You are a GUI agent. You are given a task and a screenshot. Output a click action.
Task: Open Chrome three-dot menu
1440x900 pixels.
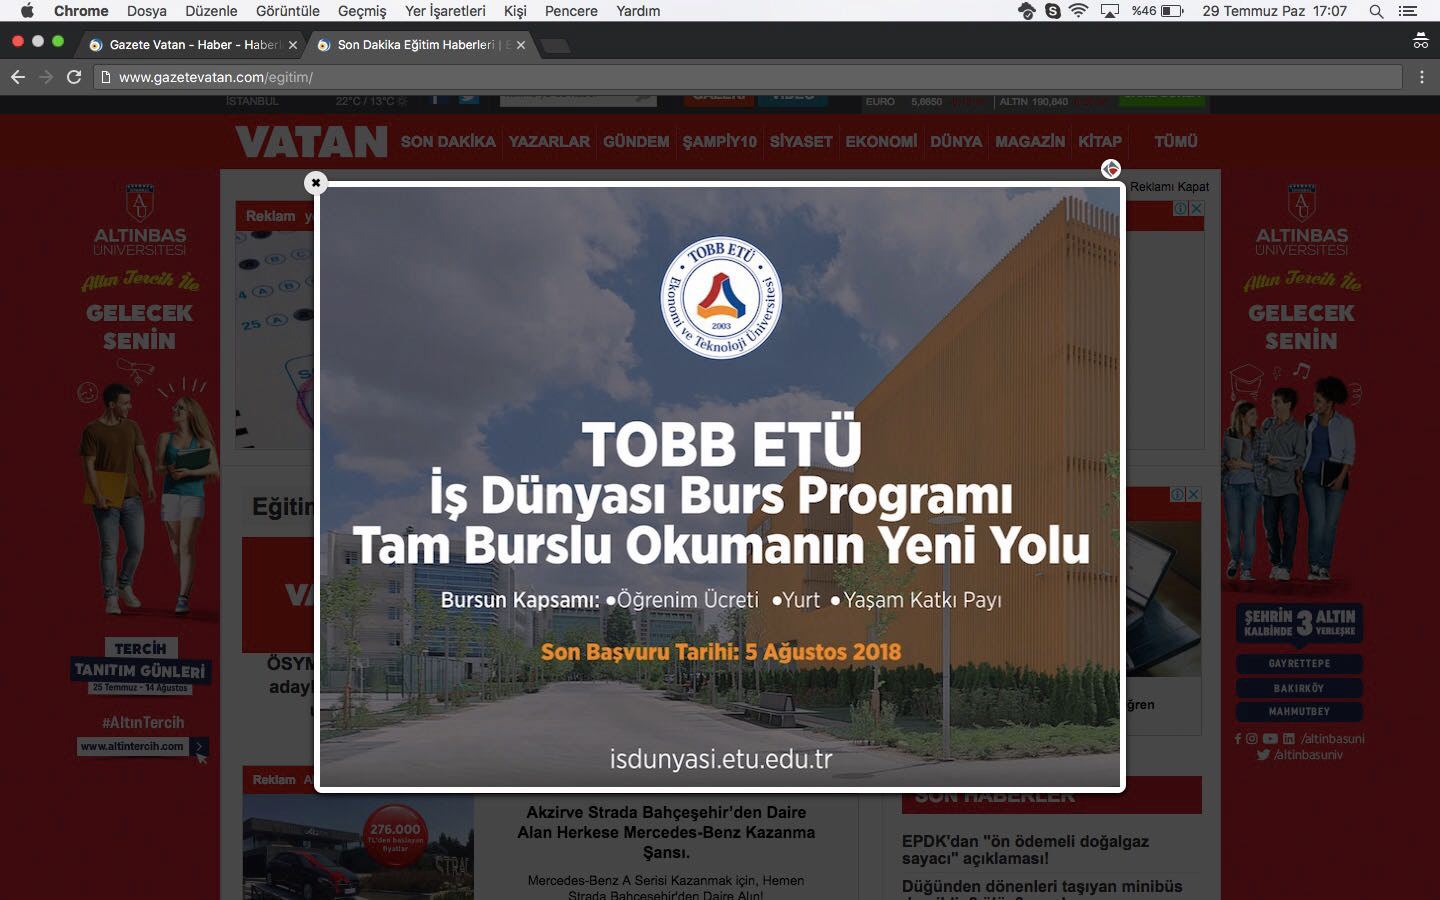click(x=1421, y=77)
